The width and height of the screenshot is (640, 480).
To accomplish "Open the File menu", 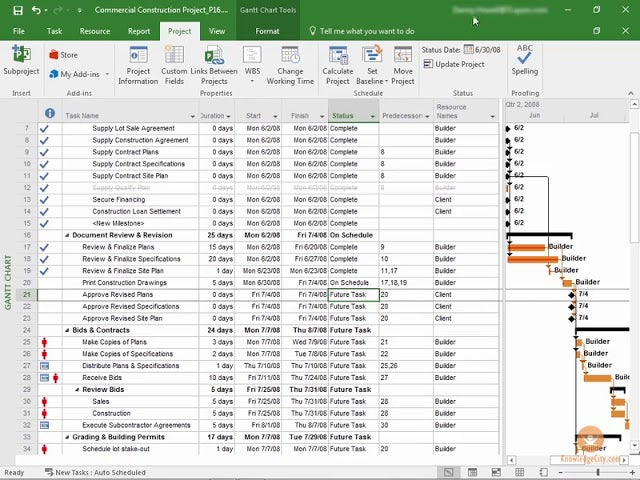I will tap(18, 31).
